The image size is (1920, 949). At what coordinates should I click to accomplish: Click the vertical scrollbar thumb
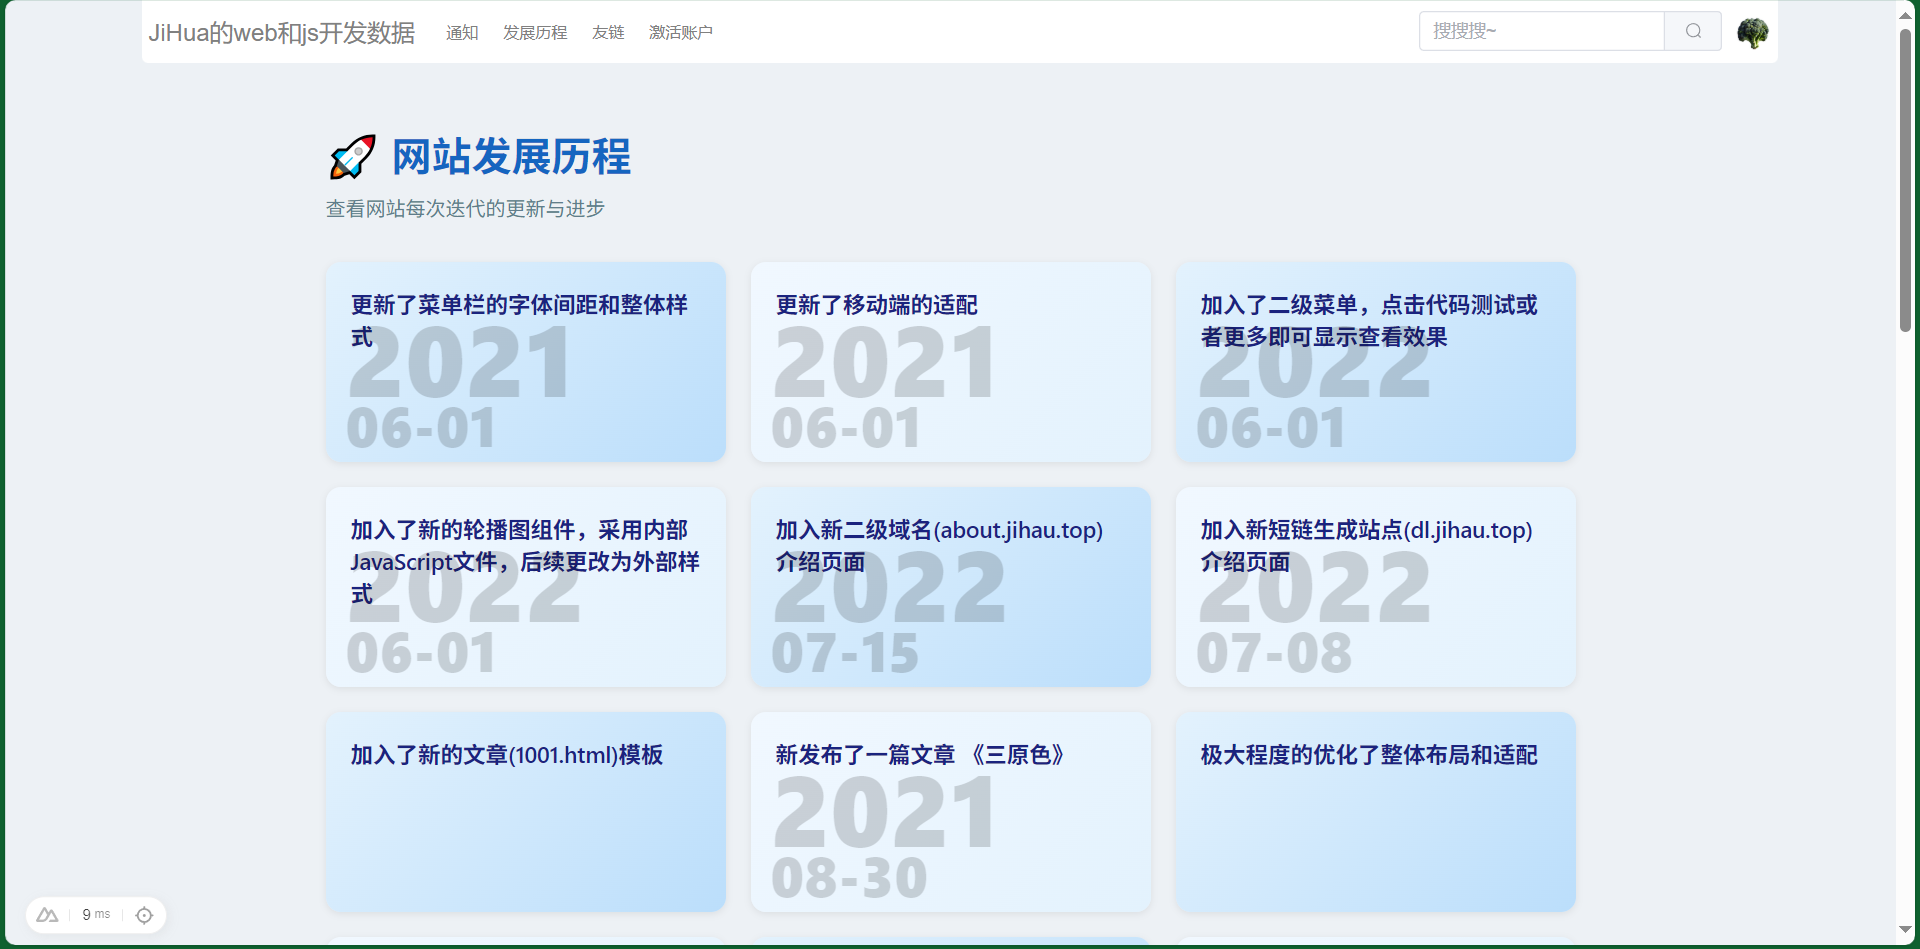1905,180
